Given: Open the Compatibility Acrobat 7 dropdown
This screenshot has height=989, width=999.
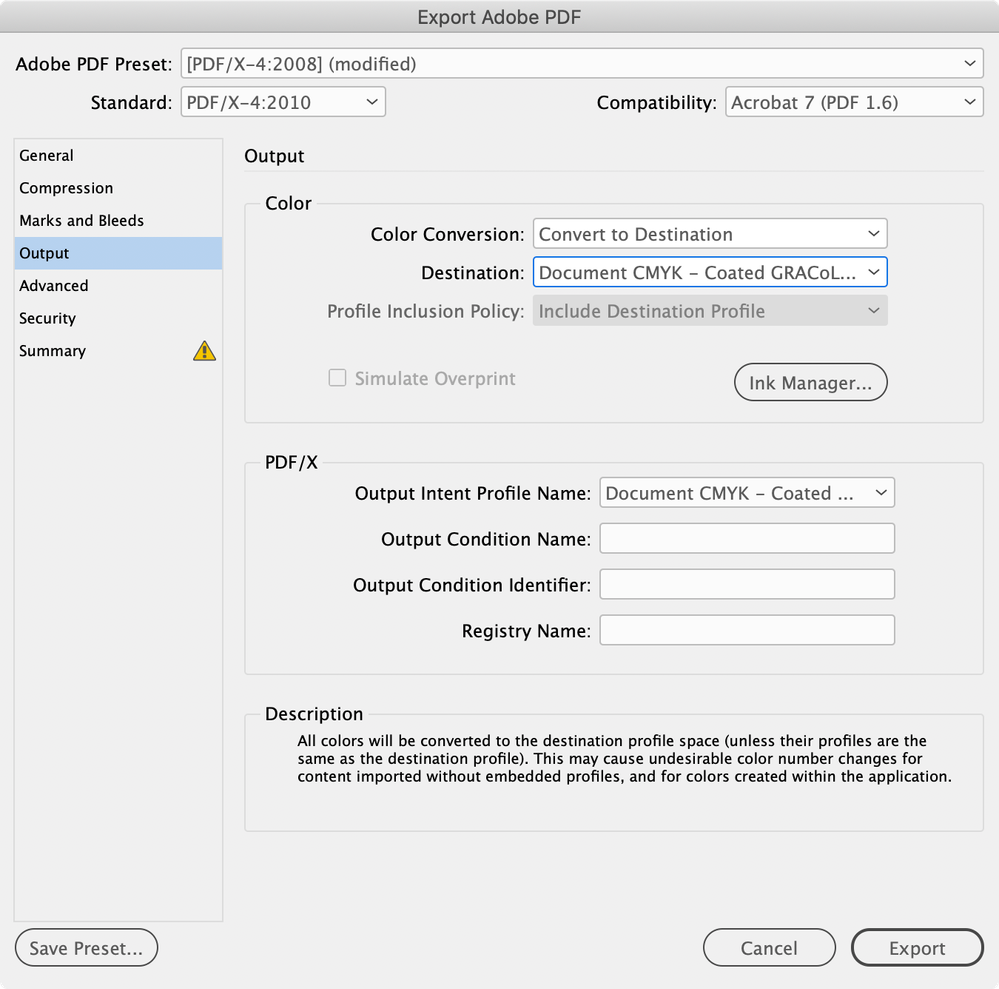Looking at the screenshot, I should tap(854, 102).
